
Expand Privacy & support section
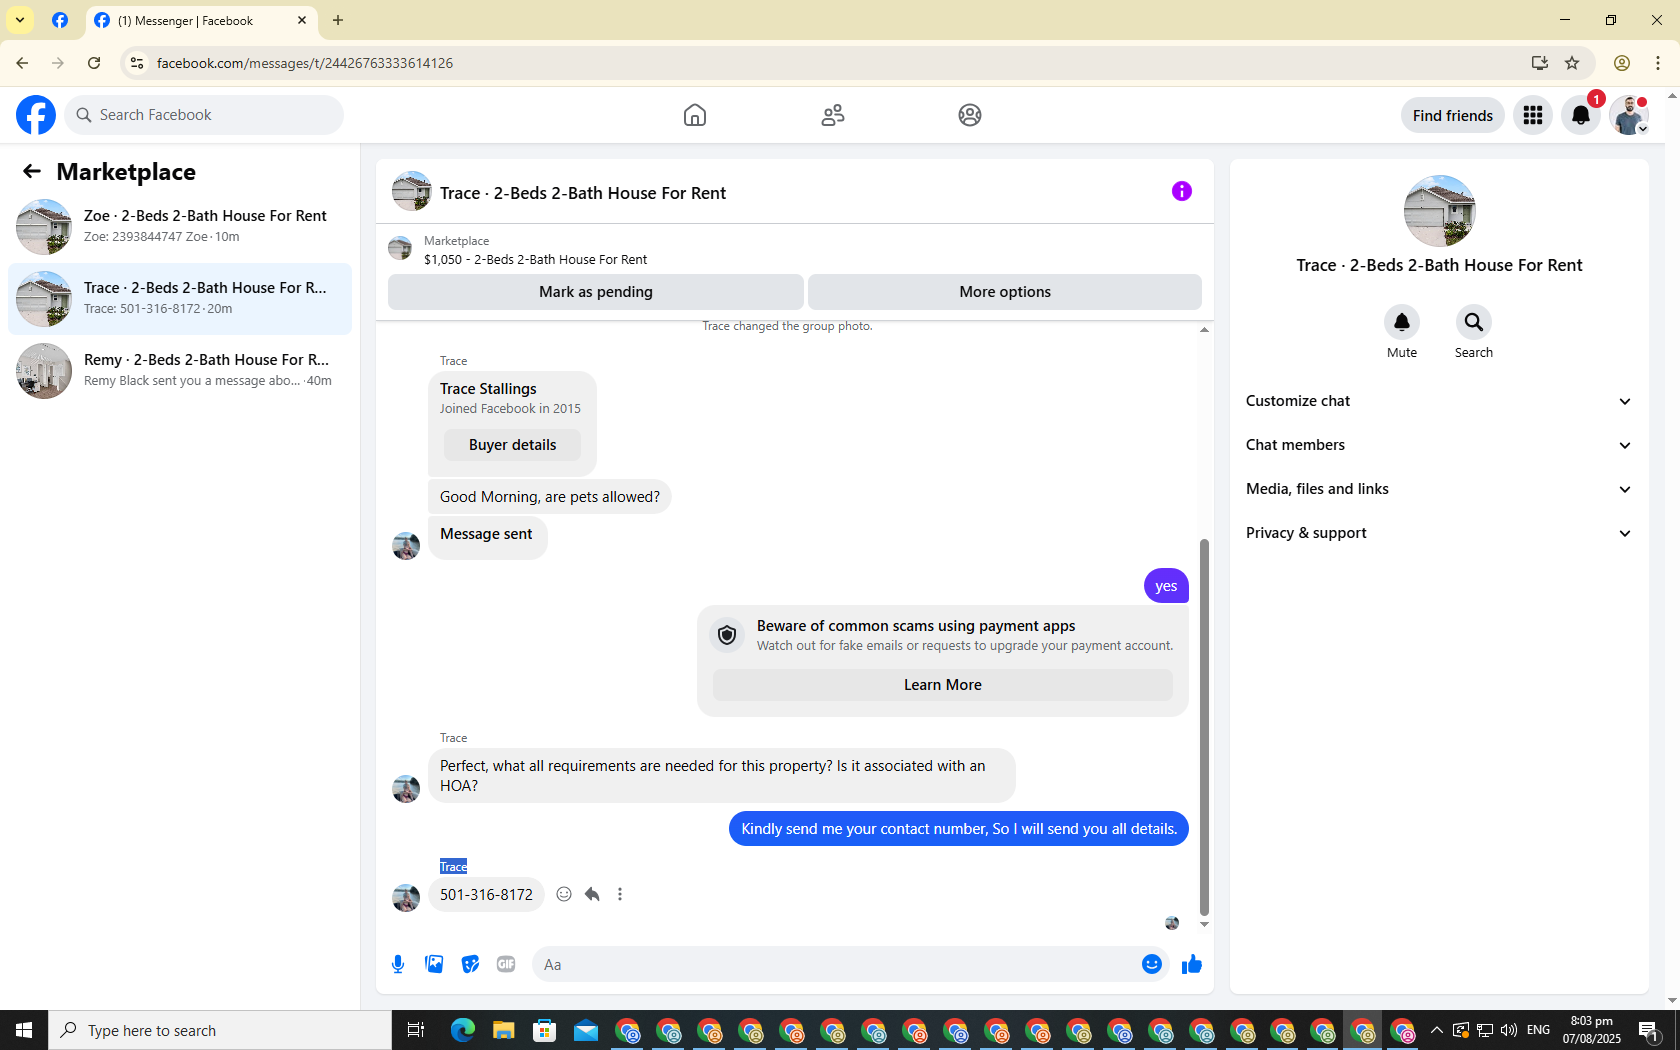click(1439, 533)
